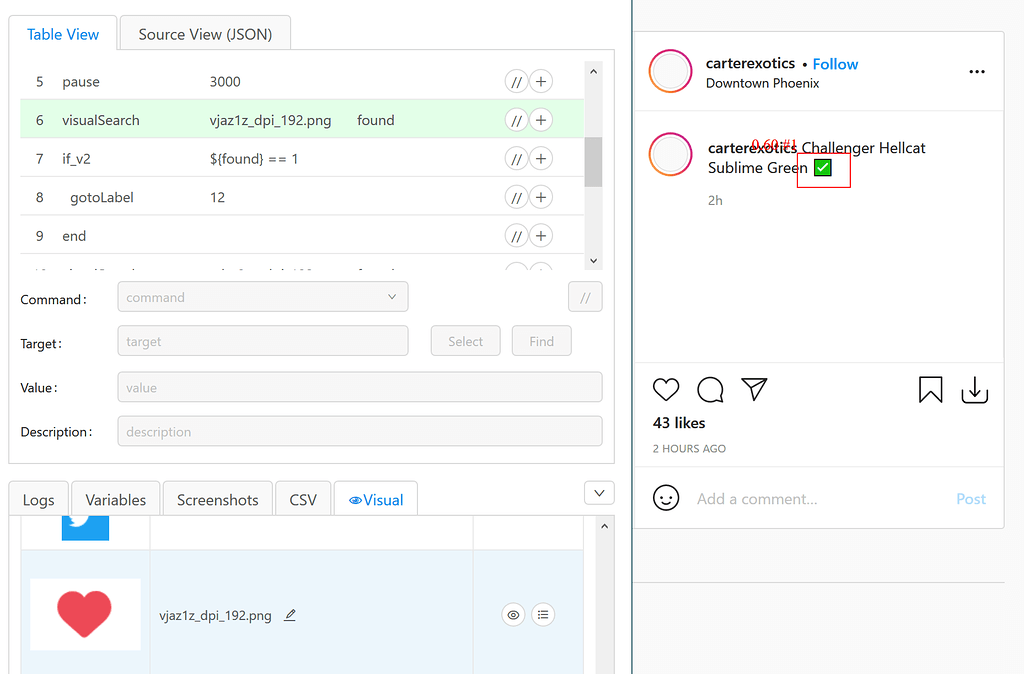Image resolution: width=1024 pixels, height=674 pixels.
Task: Share the post via the paper plane icon
Action: pyautogui.click(x=754, y=390)
